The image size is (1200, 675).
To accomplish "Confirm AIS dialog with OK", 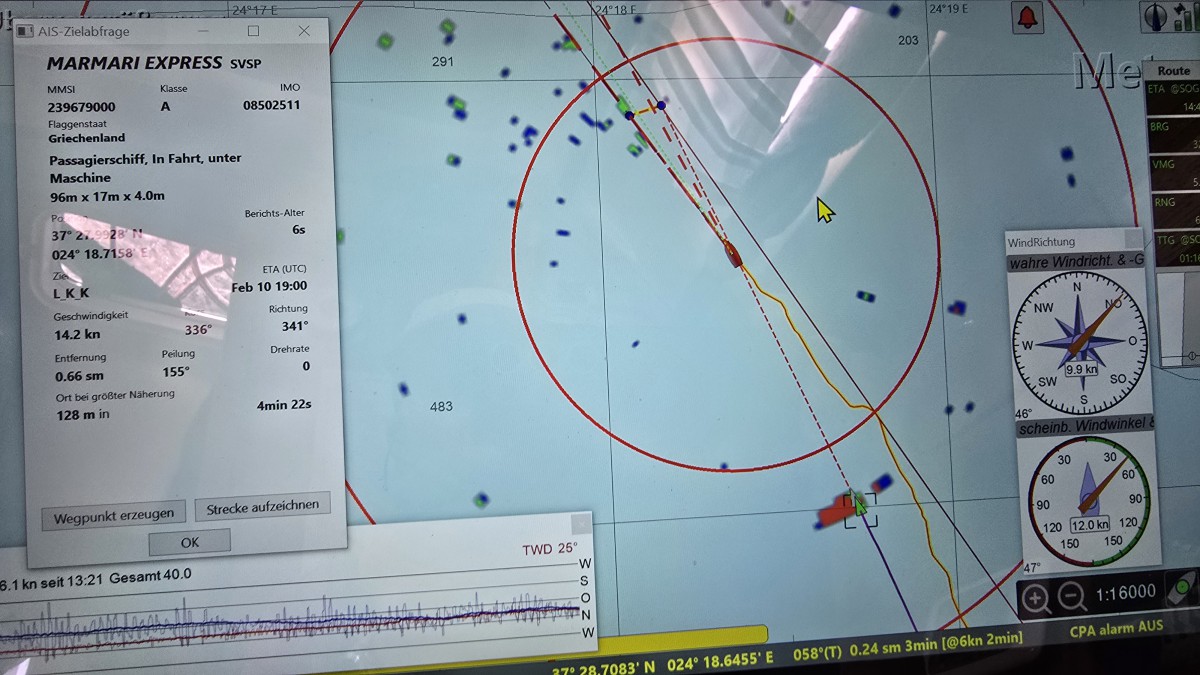I will tap(189, 542).
